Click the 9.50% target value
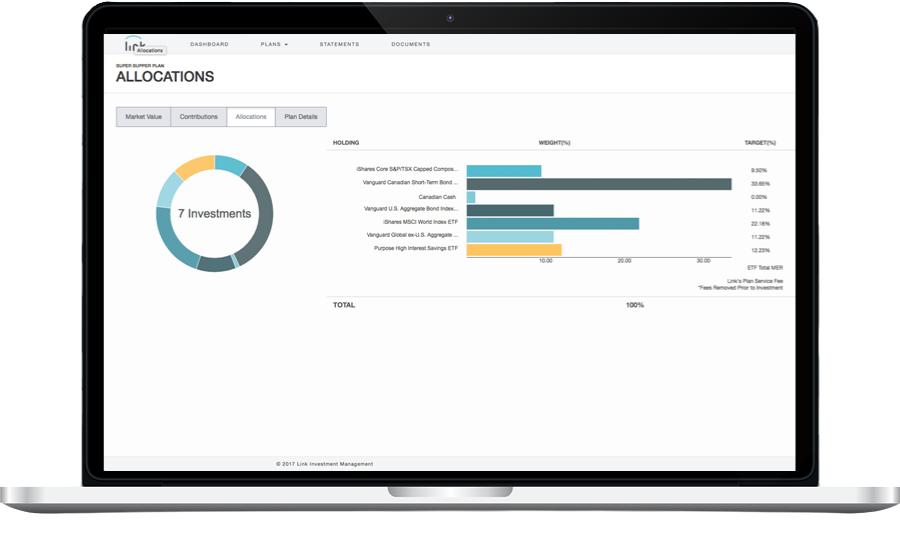900x545 pixels. pos(759,170)
